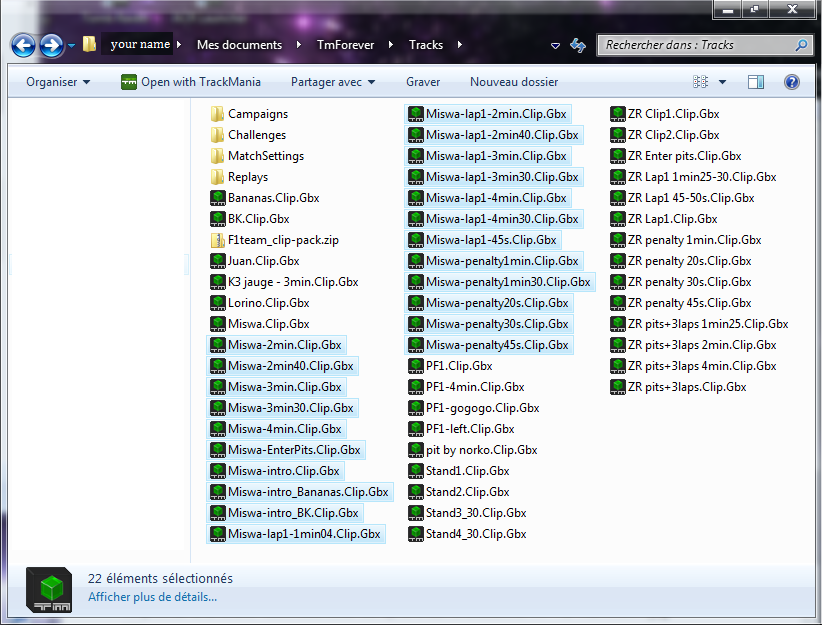Image resolution: width=822 pixels, height=625 pixels.
Task: Click 'your name' in the breadcrumb
Action: [x=140, y=45]
